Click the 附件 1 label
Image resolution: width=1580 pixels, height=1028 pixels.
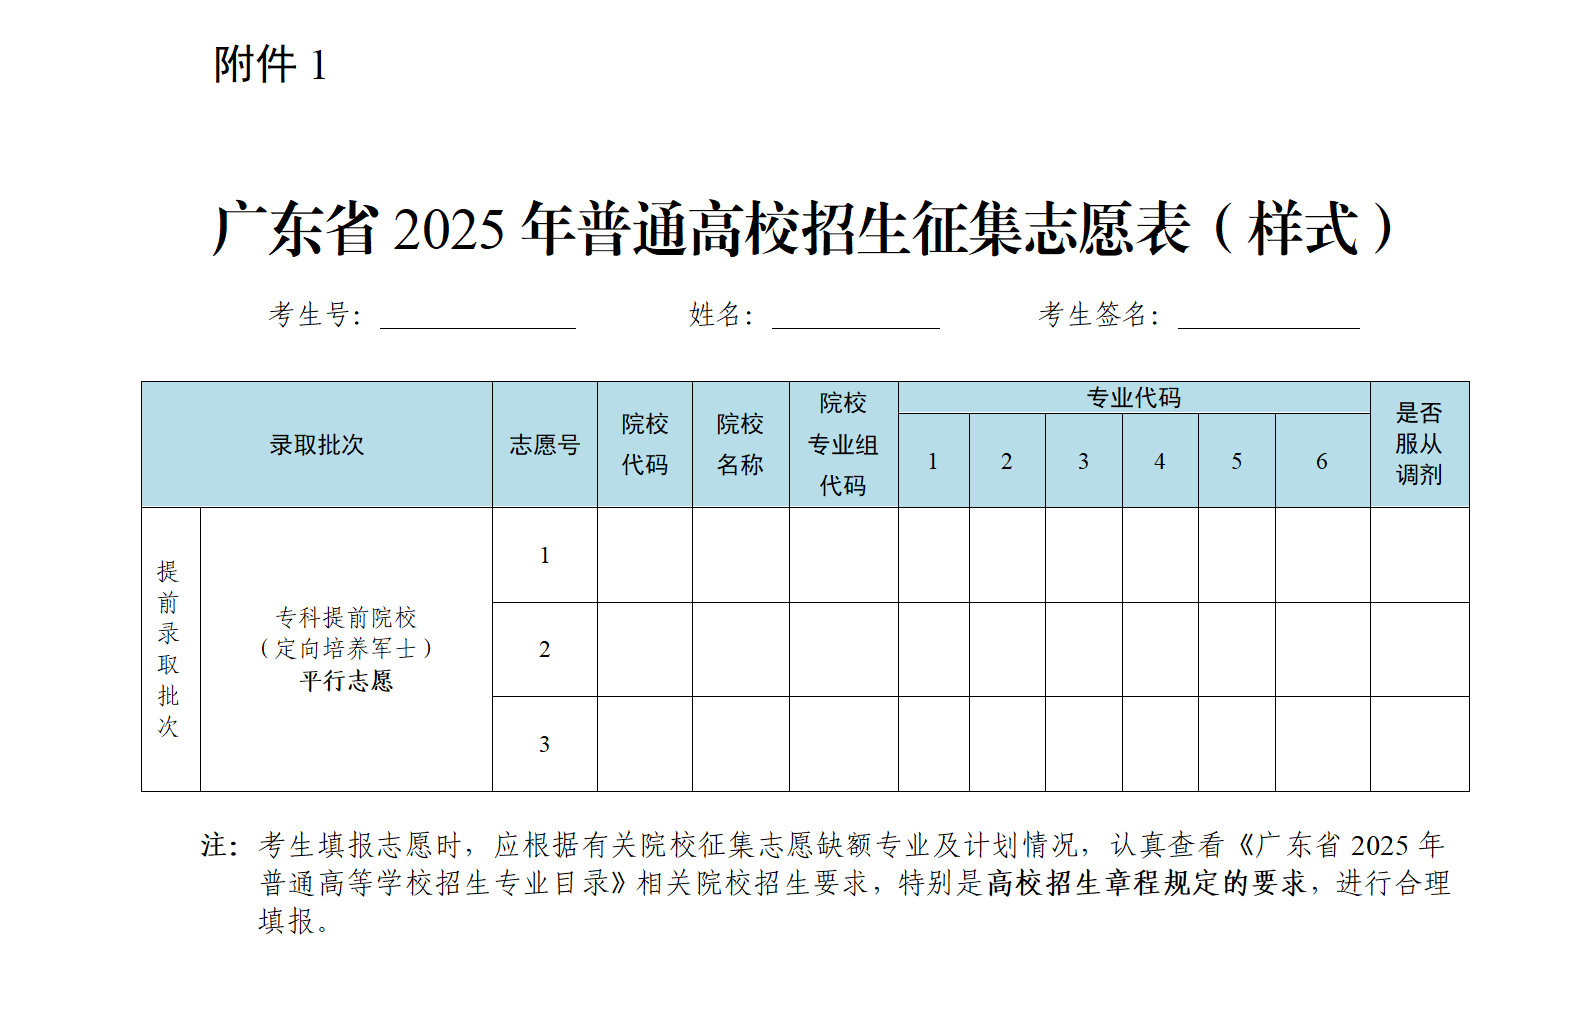click(270, 66)
